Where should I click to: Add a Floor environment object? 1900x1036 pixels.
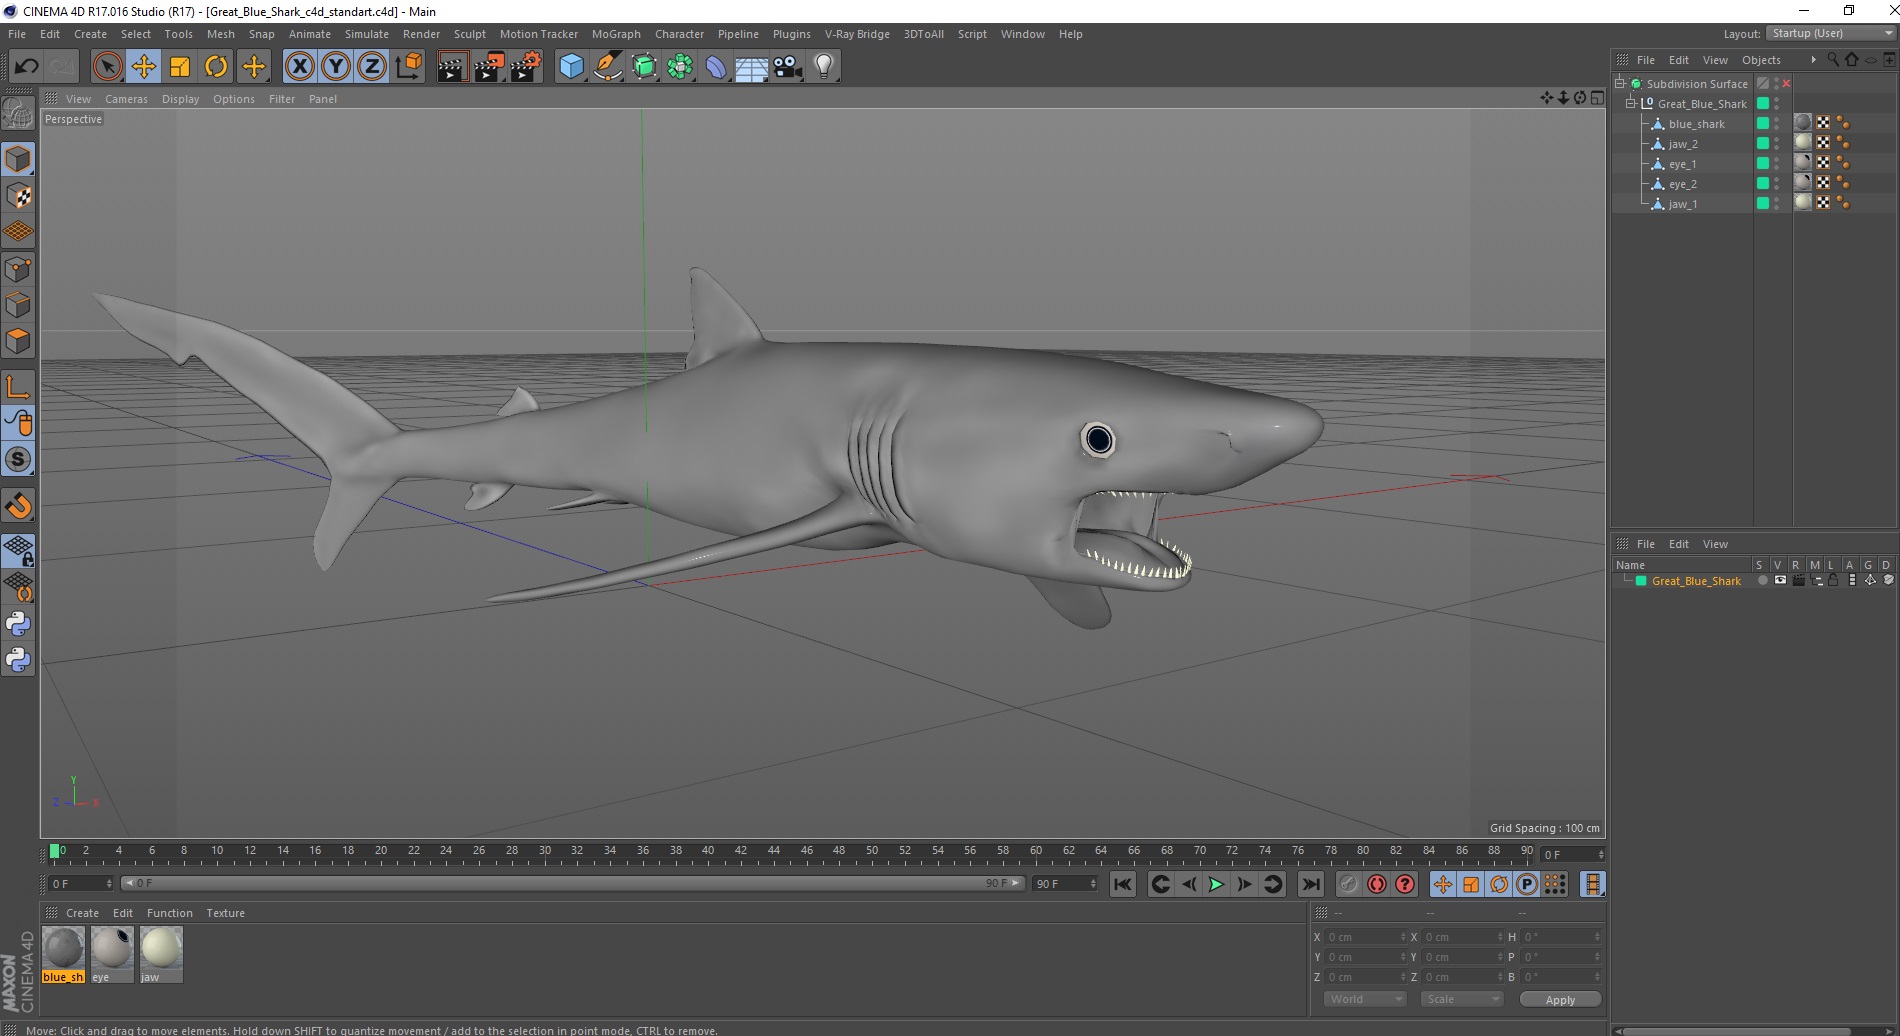[x=752, y=67]
